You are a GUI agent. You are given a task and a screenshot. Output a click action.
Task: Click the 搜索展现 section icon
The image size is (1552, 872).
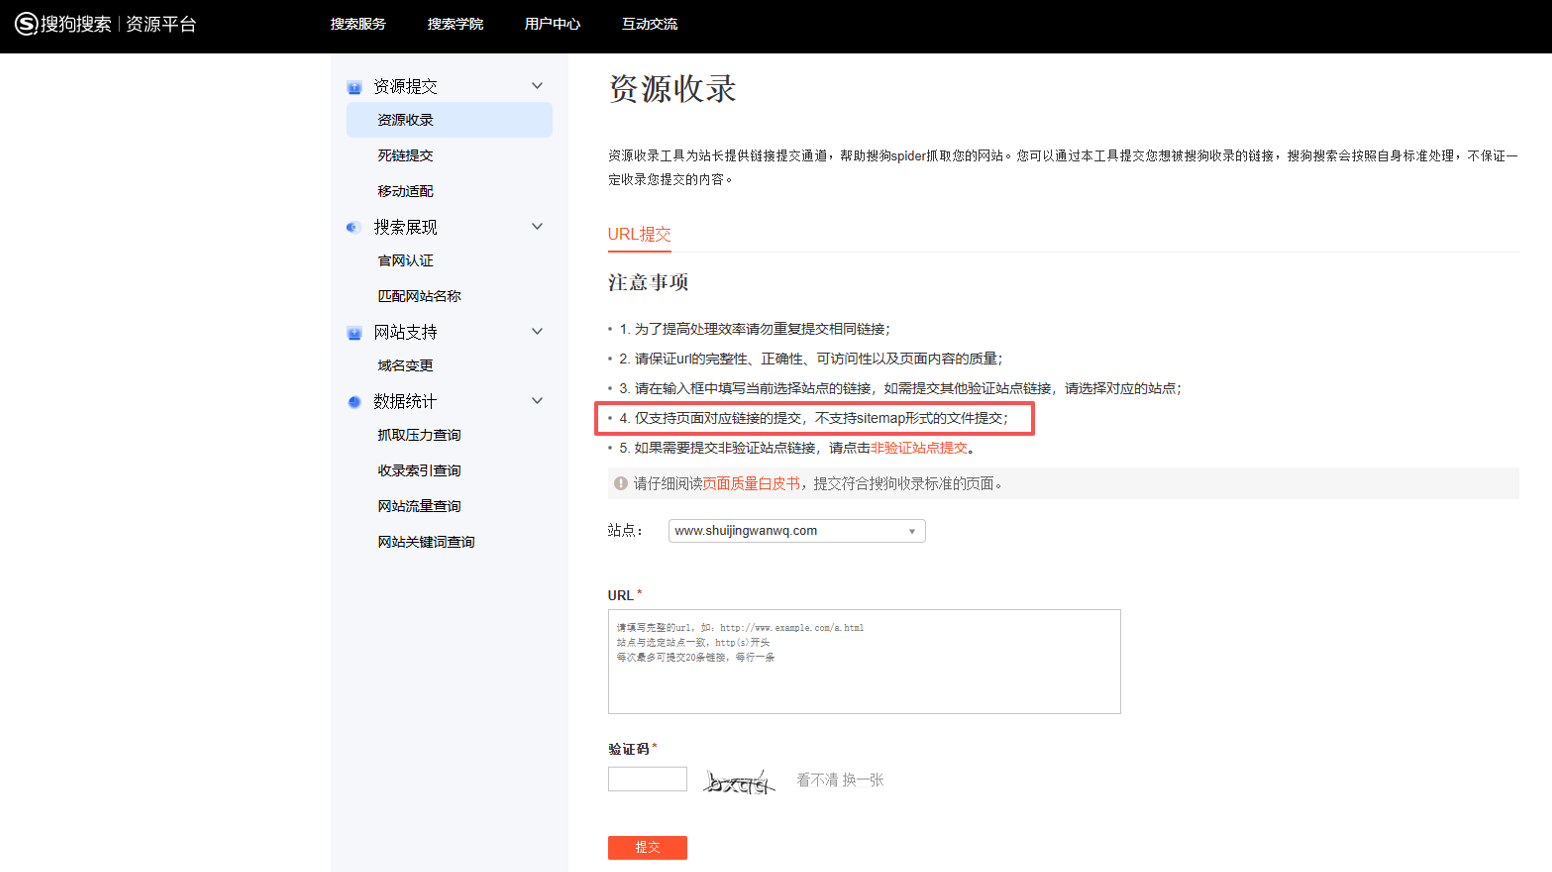coord(353,228)
